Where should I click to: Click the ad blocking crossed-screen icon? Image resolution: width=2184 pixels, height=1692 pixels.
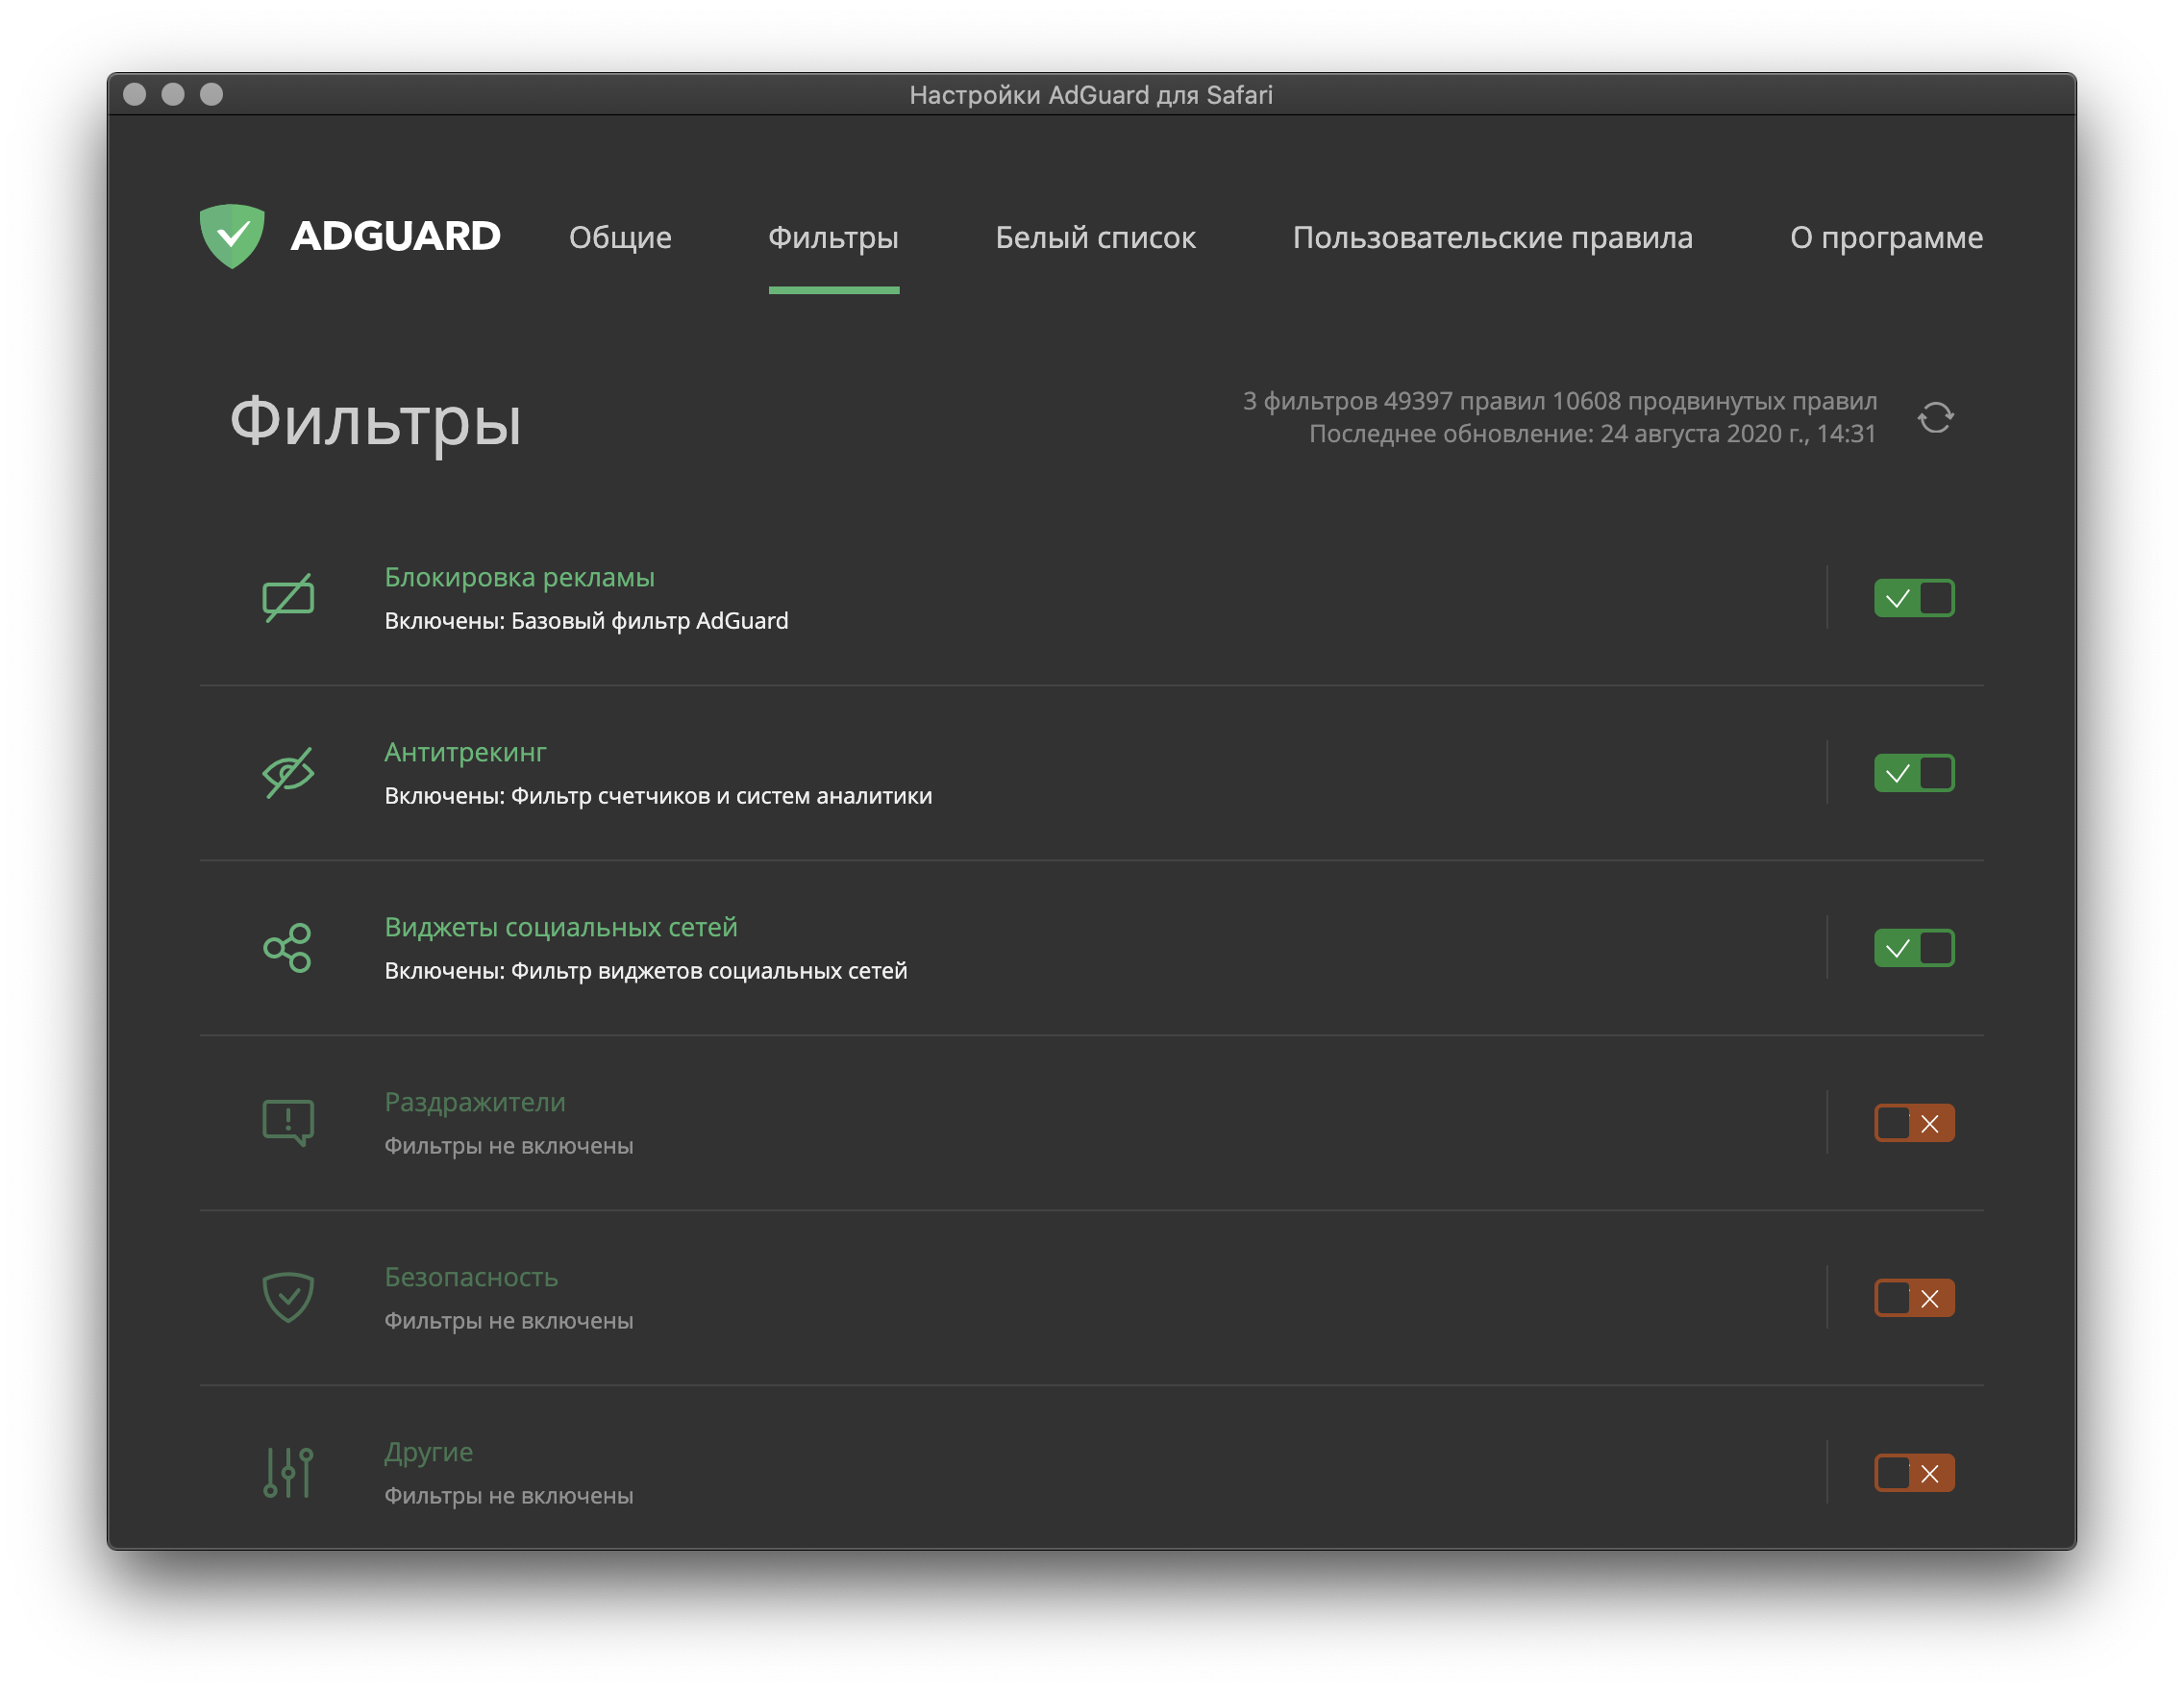point(288,598)
